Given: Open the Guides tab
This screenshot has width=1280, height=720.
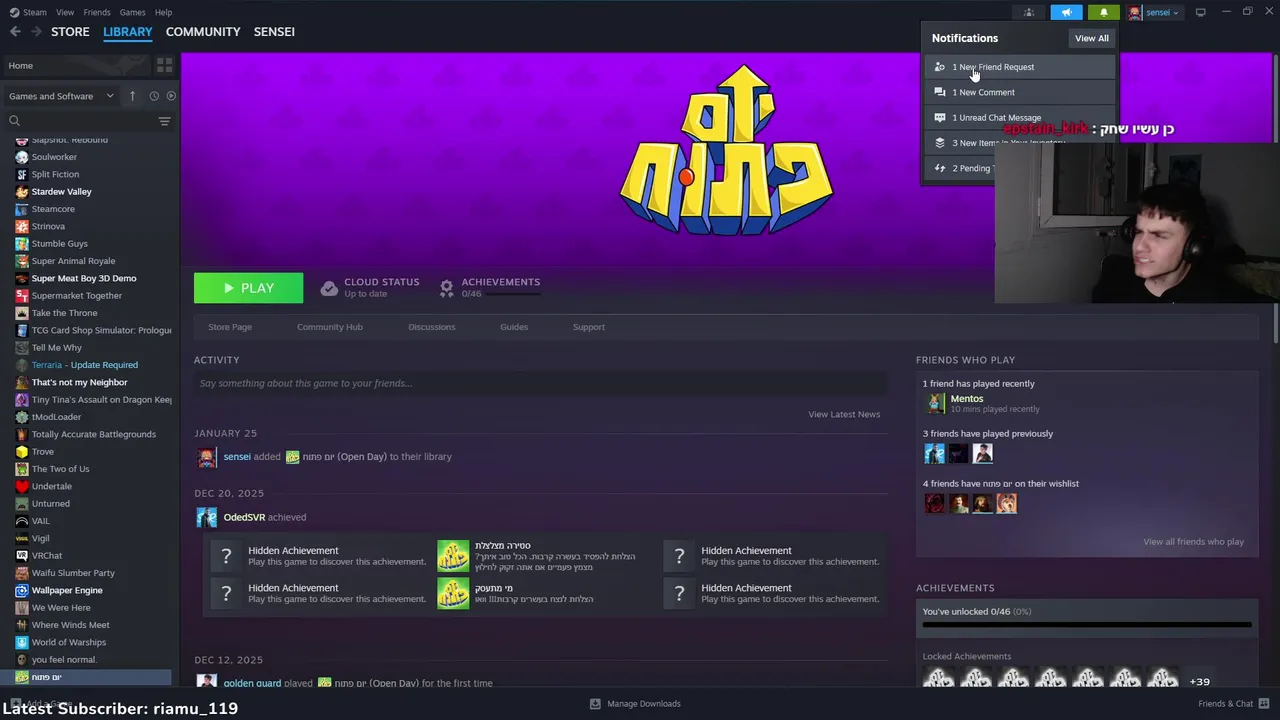Looking at the screenshot, I should (x=514, y=327).
